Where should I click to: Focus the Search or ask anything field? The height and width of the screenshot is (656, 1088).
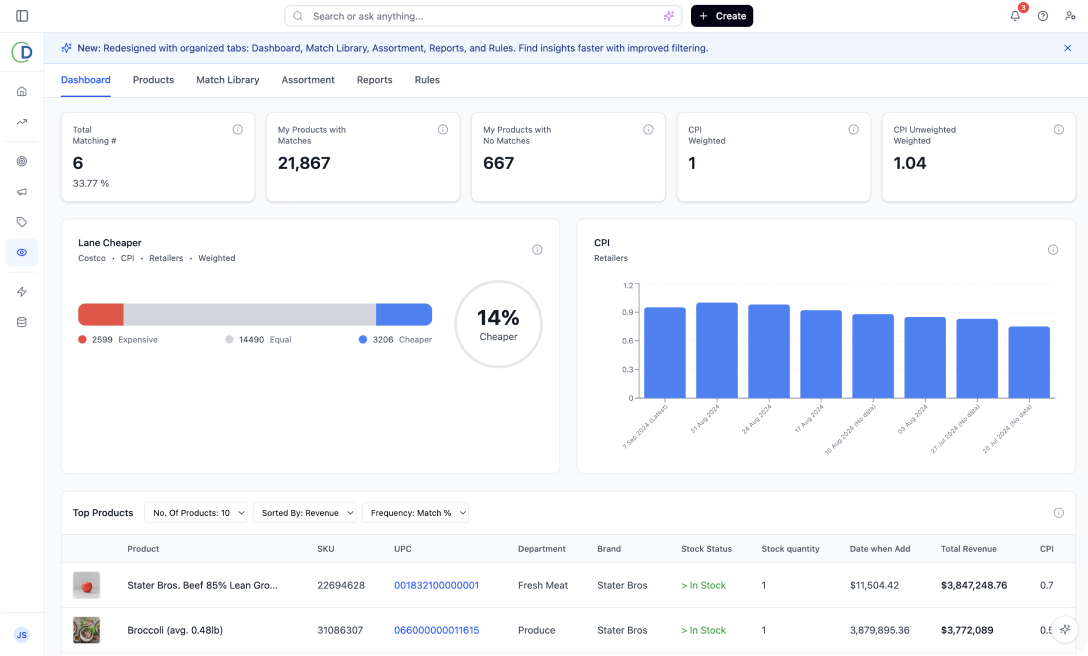coord(480,16)
